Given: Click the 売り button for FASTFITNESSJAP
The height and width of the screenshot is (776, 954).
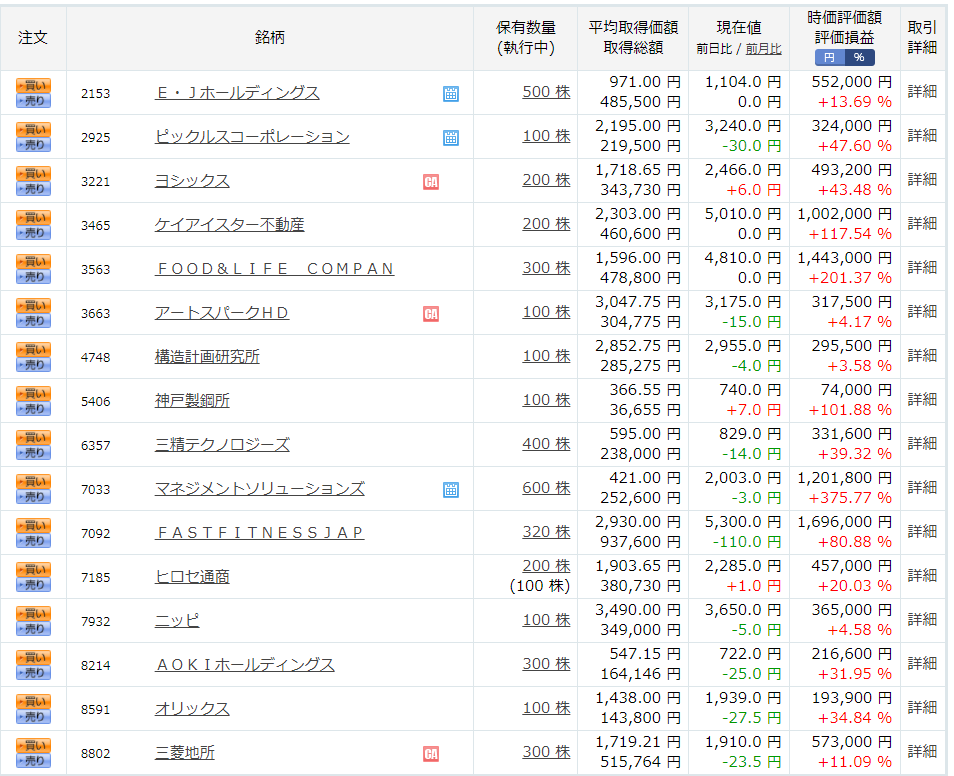Looking at the screenshot, I should [x=33, y=540].
